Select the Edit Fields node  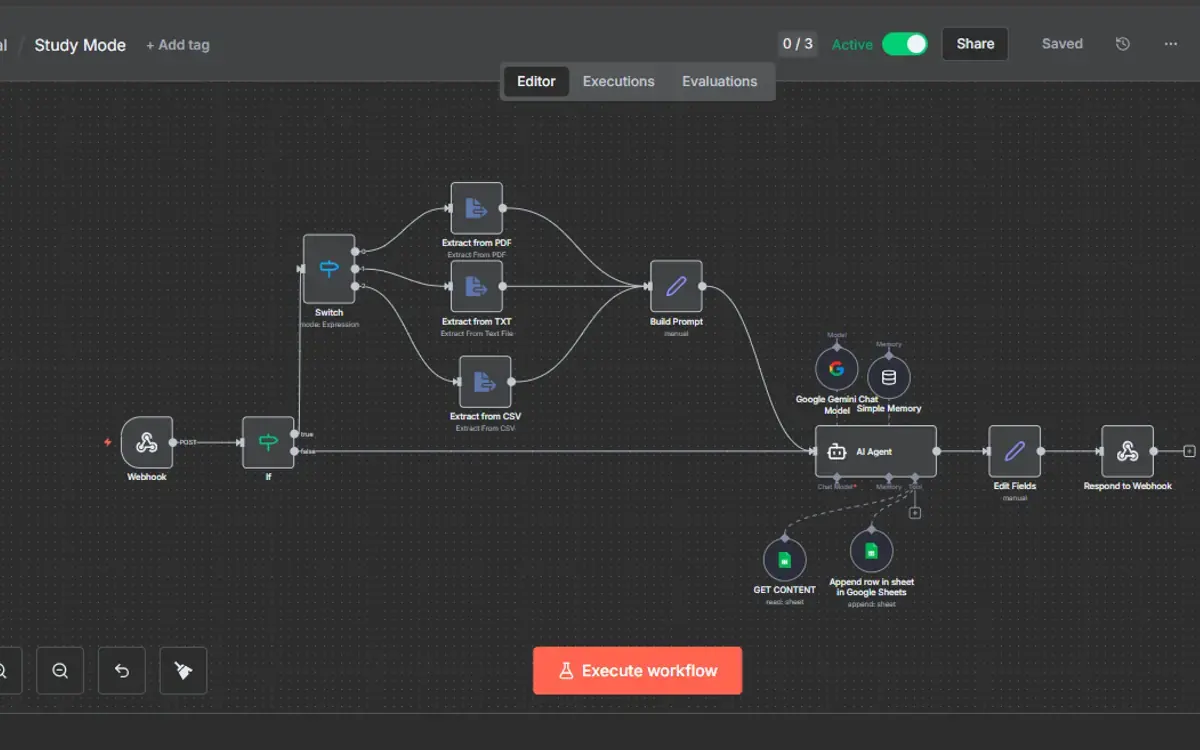tap(1014, 451)
